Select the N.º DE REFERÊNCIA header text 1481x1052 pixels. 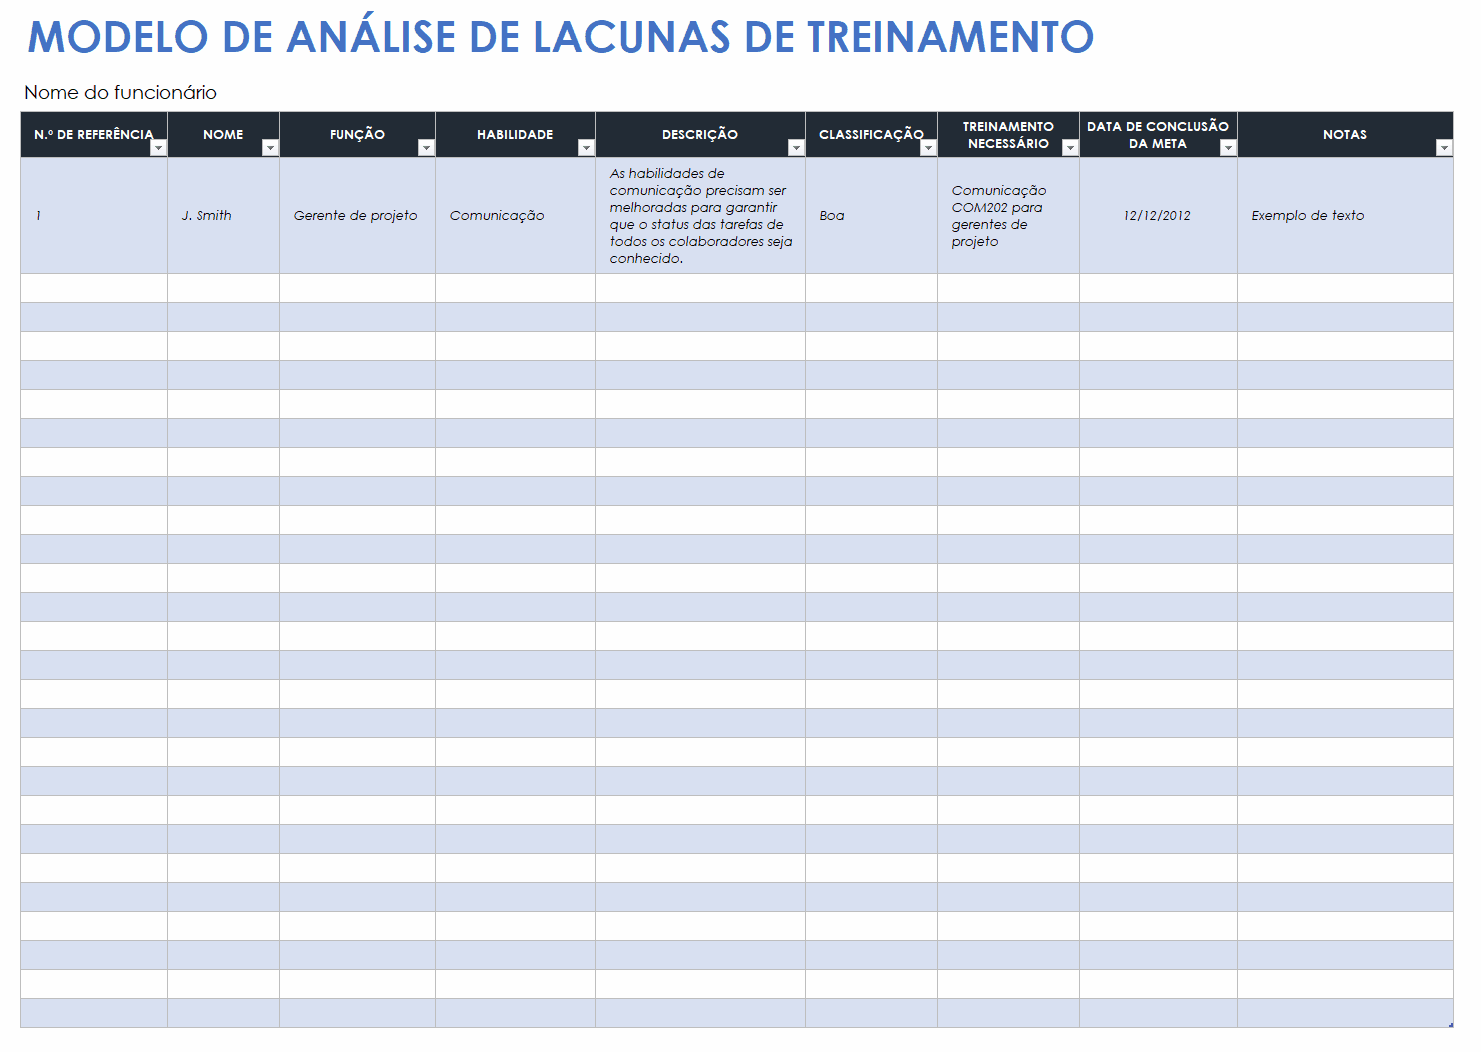94,134
